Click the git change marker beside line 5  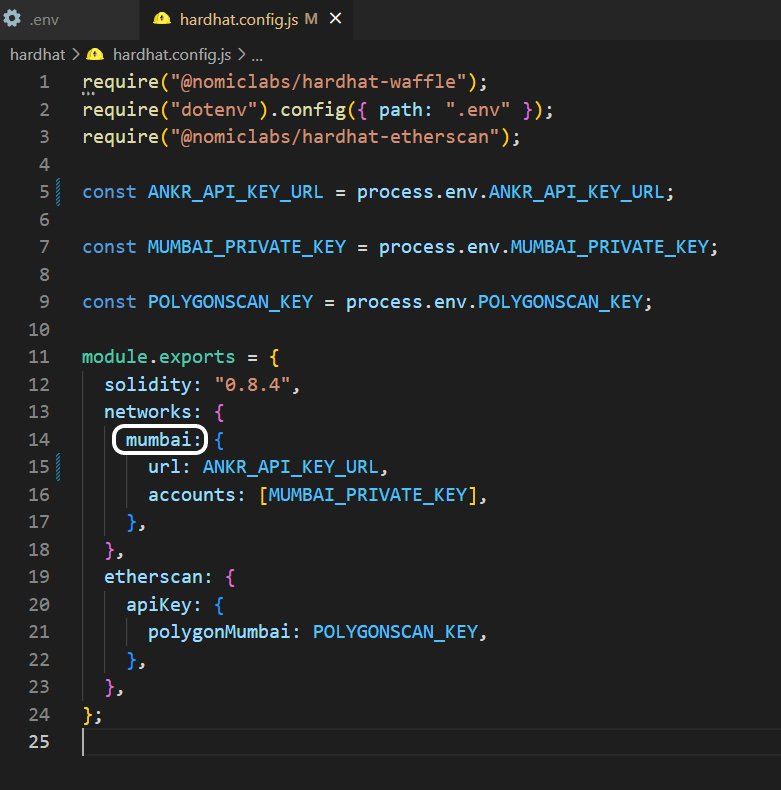(x=58, y=192)
